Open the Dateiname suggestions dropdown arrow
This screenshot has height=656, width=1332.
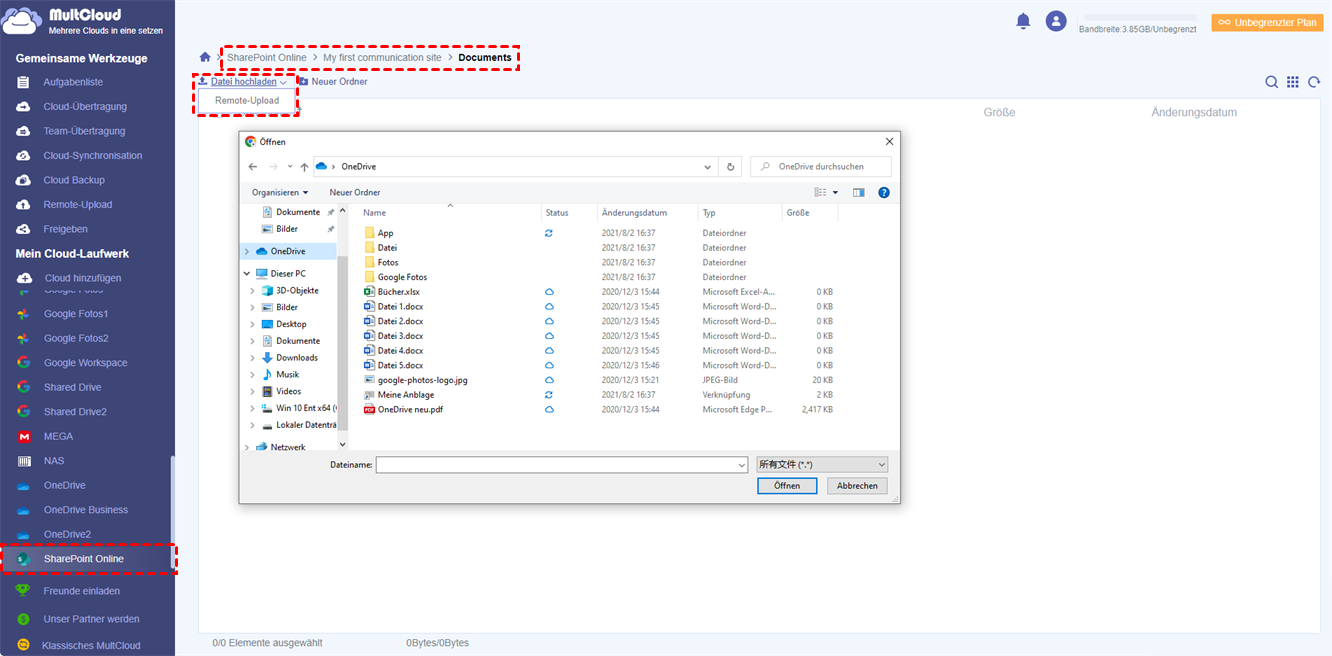pyautogui.click(x=741, y=465)
